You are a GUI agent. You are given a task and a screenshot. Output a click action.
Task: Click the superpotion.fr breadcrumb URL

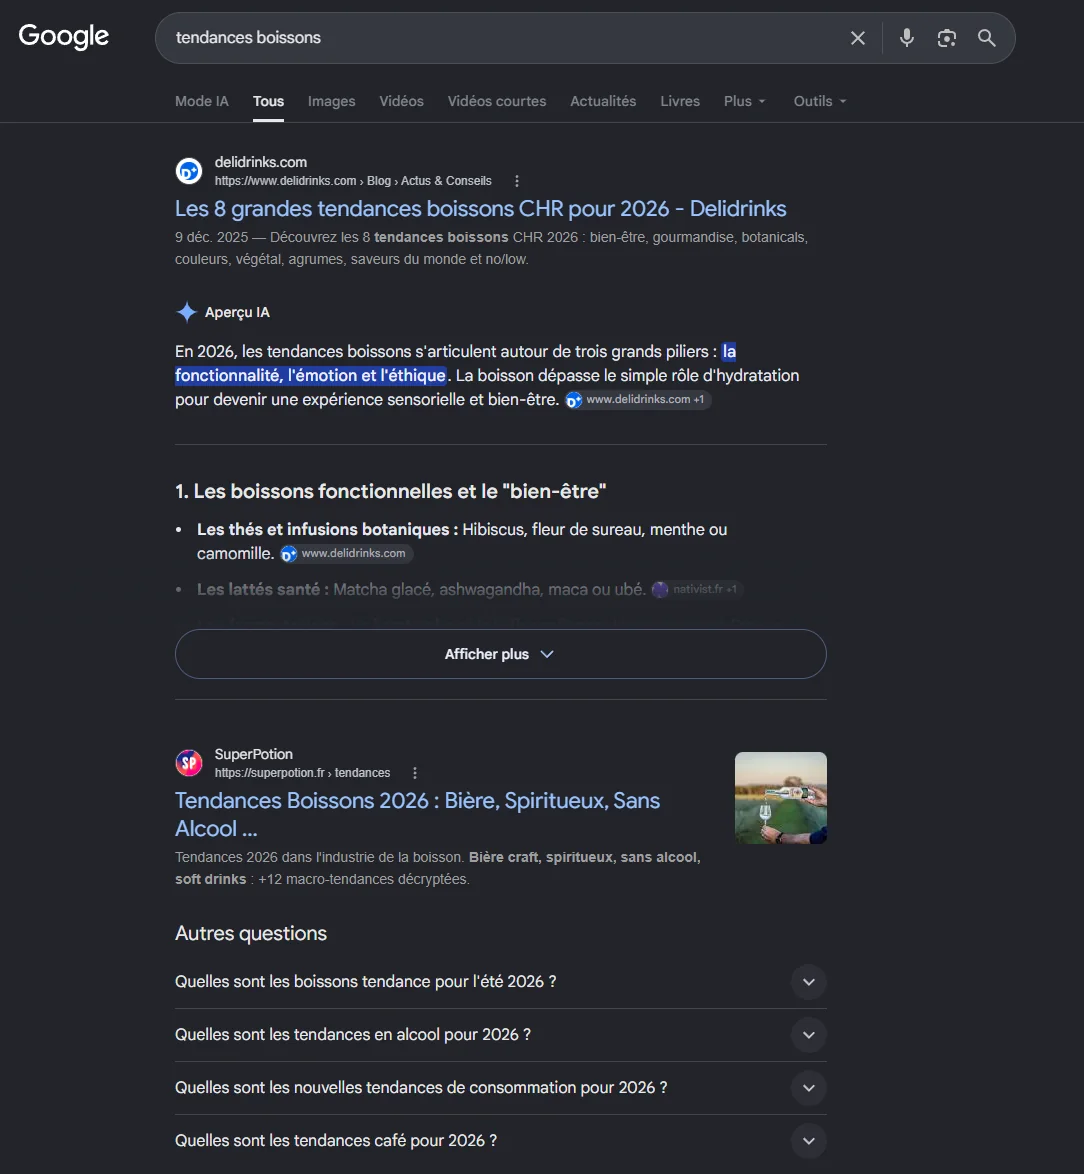pyautogui.click(x=302, y=773)
